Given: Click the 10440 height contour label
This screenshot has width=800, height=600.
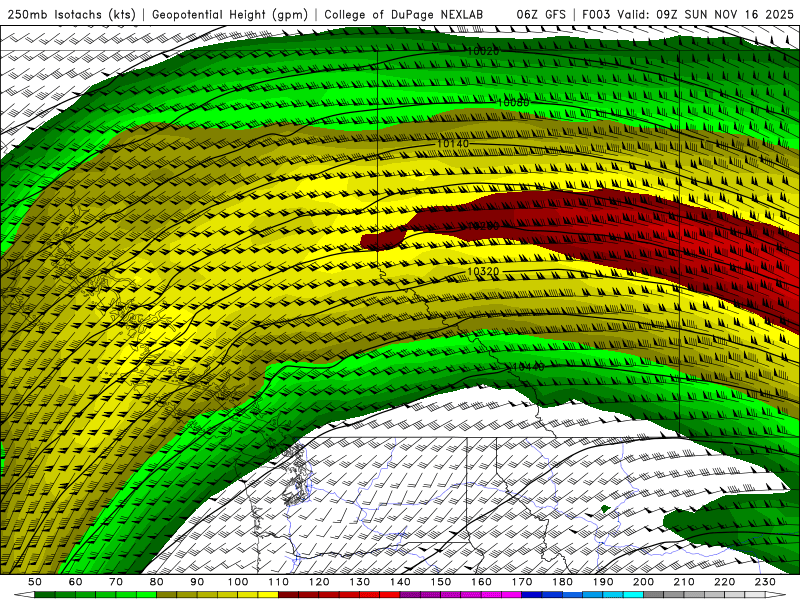Looking at the screenshot, I should 528,367.
